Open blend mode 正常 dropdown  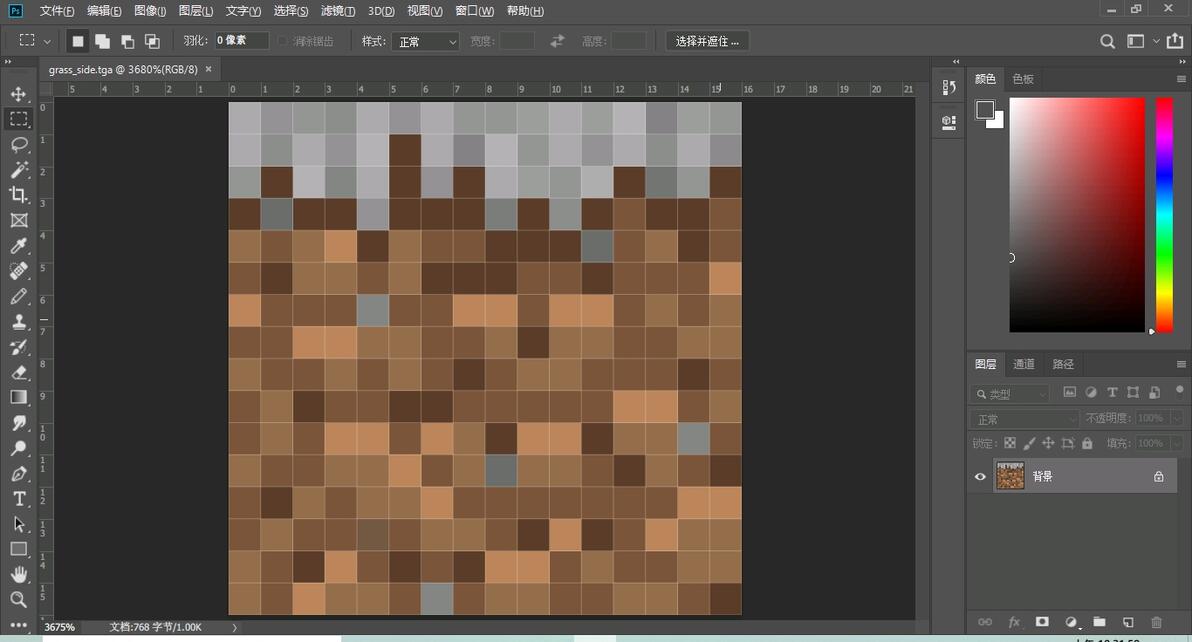1024,419
